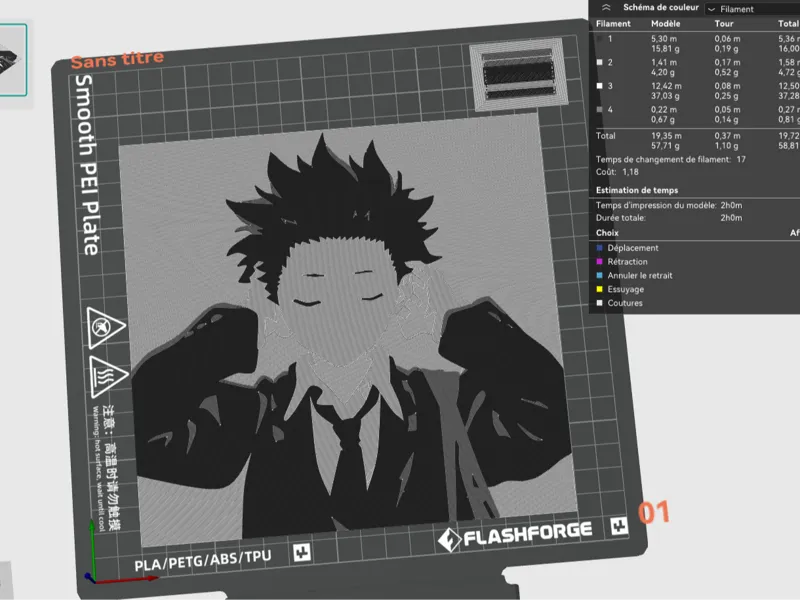Click the 'Schéma de couleur' label
The height and width of the screenshot is (600, 800).
pos(661,8)
